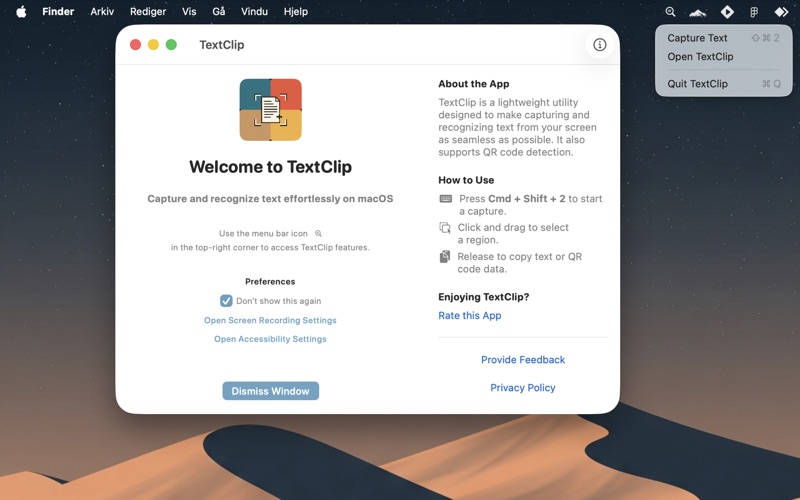
Task: Open the Hjelp menu
Action: 296,11
